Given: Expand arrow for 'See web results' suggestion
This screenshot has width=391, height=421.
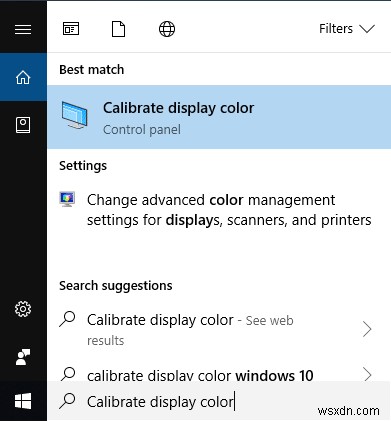Looking at the screenshot, I should click(367, 329).
